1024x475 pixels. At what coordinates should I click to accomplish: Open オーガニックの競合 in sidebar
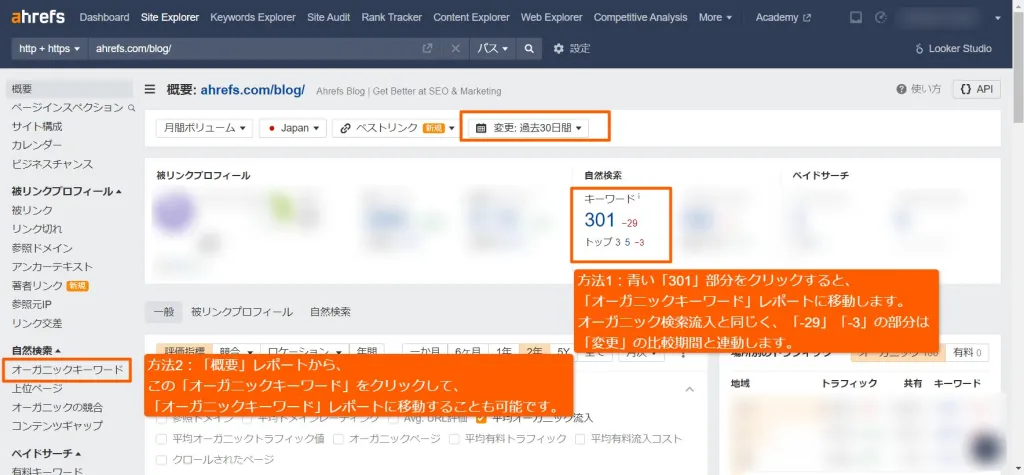[x=57, y=407]
